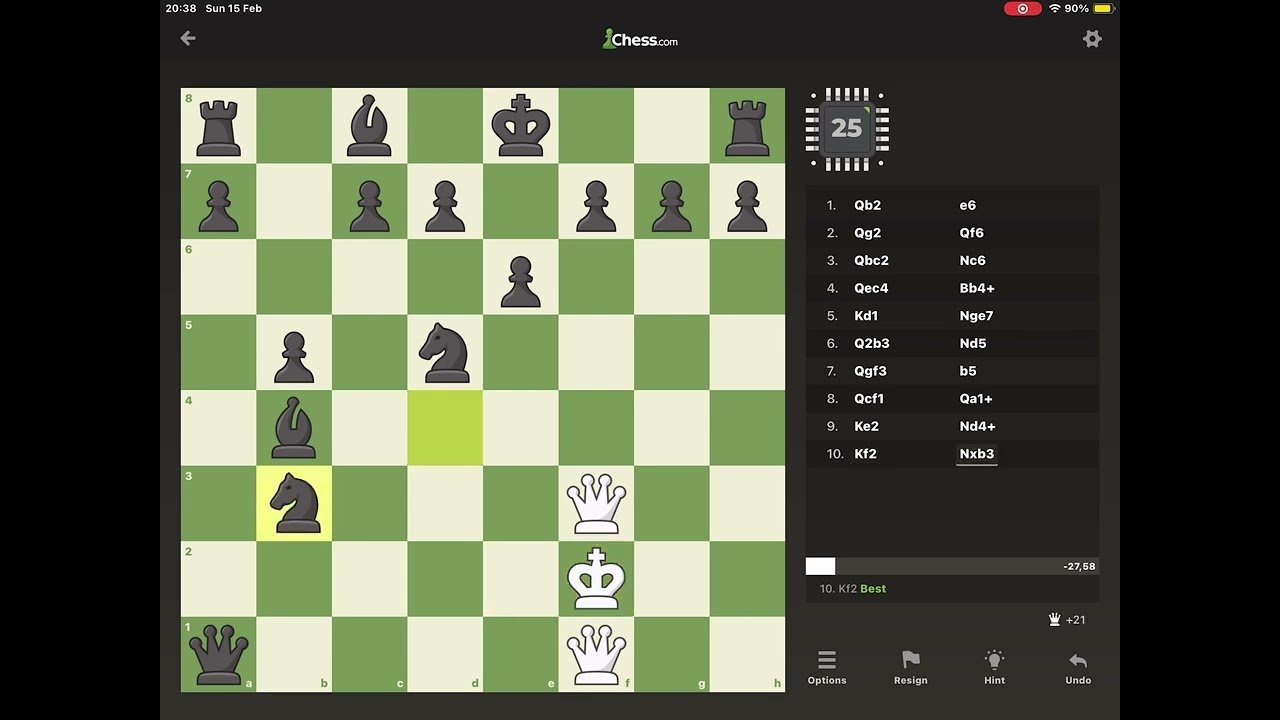The width and height of the screenshot is (1280, 720).
Task: Undo the last move
Action: point(1078,668)
